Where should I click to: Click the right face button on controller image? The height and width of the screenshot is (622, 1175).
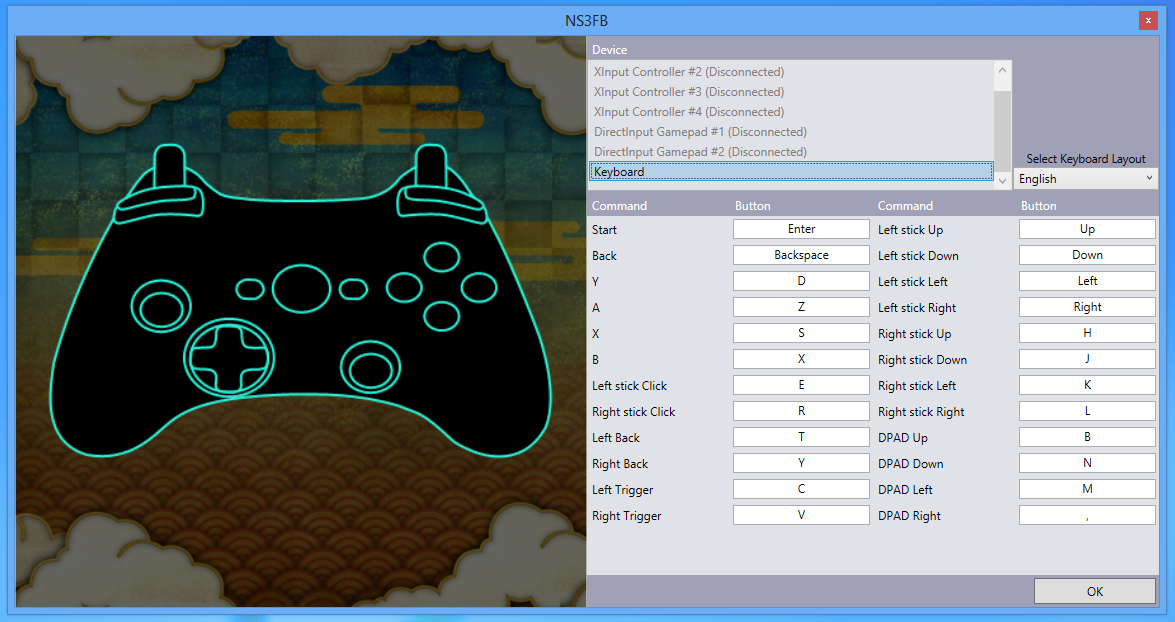(x=479, y=288)
